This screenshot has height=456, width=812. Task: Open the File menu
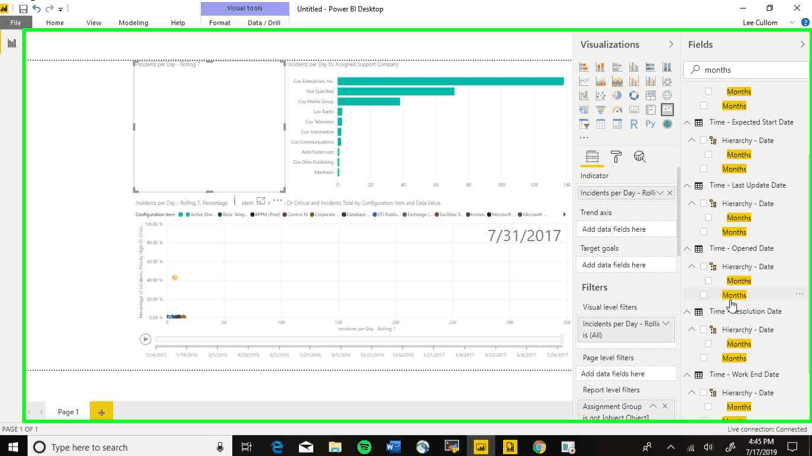coord(16,23)
